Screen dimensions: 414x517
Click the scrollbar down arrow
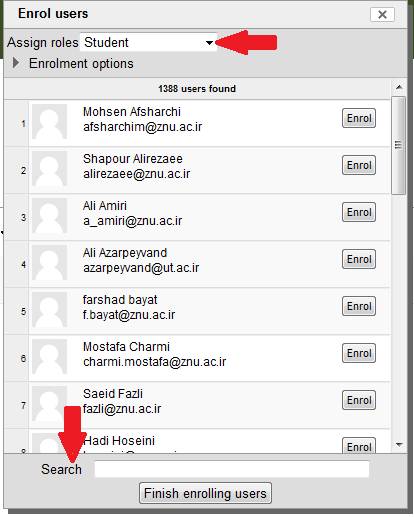(x=399, y=444)
